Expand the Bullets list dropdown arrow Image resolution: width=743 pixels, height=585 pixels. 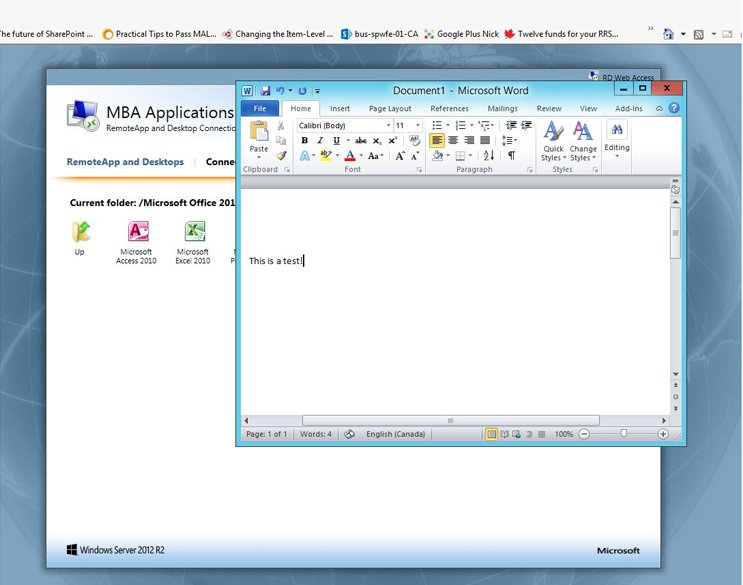click(x=448, y=125)
